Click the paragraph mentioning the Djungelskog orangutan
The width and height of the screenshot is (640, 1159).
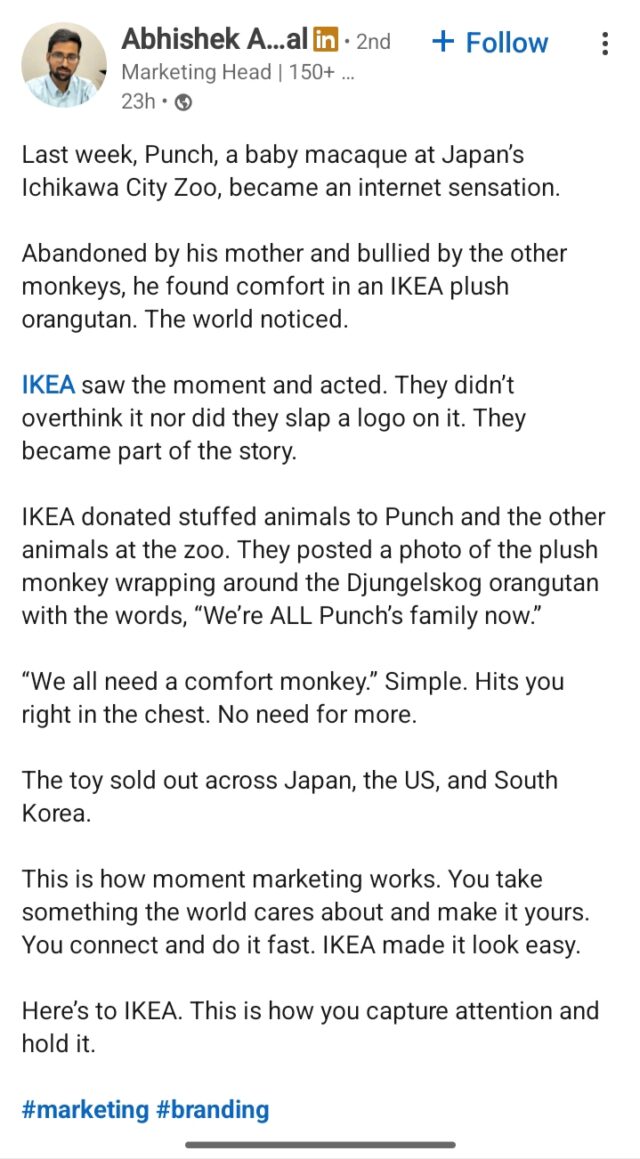[x=300, y=582]
